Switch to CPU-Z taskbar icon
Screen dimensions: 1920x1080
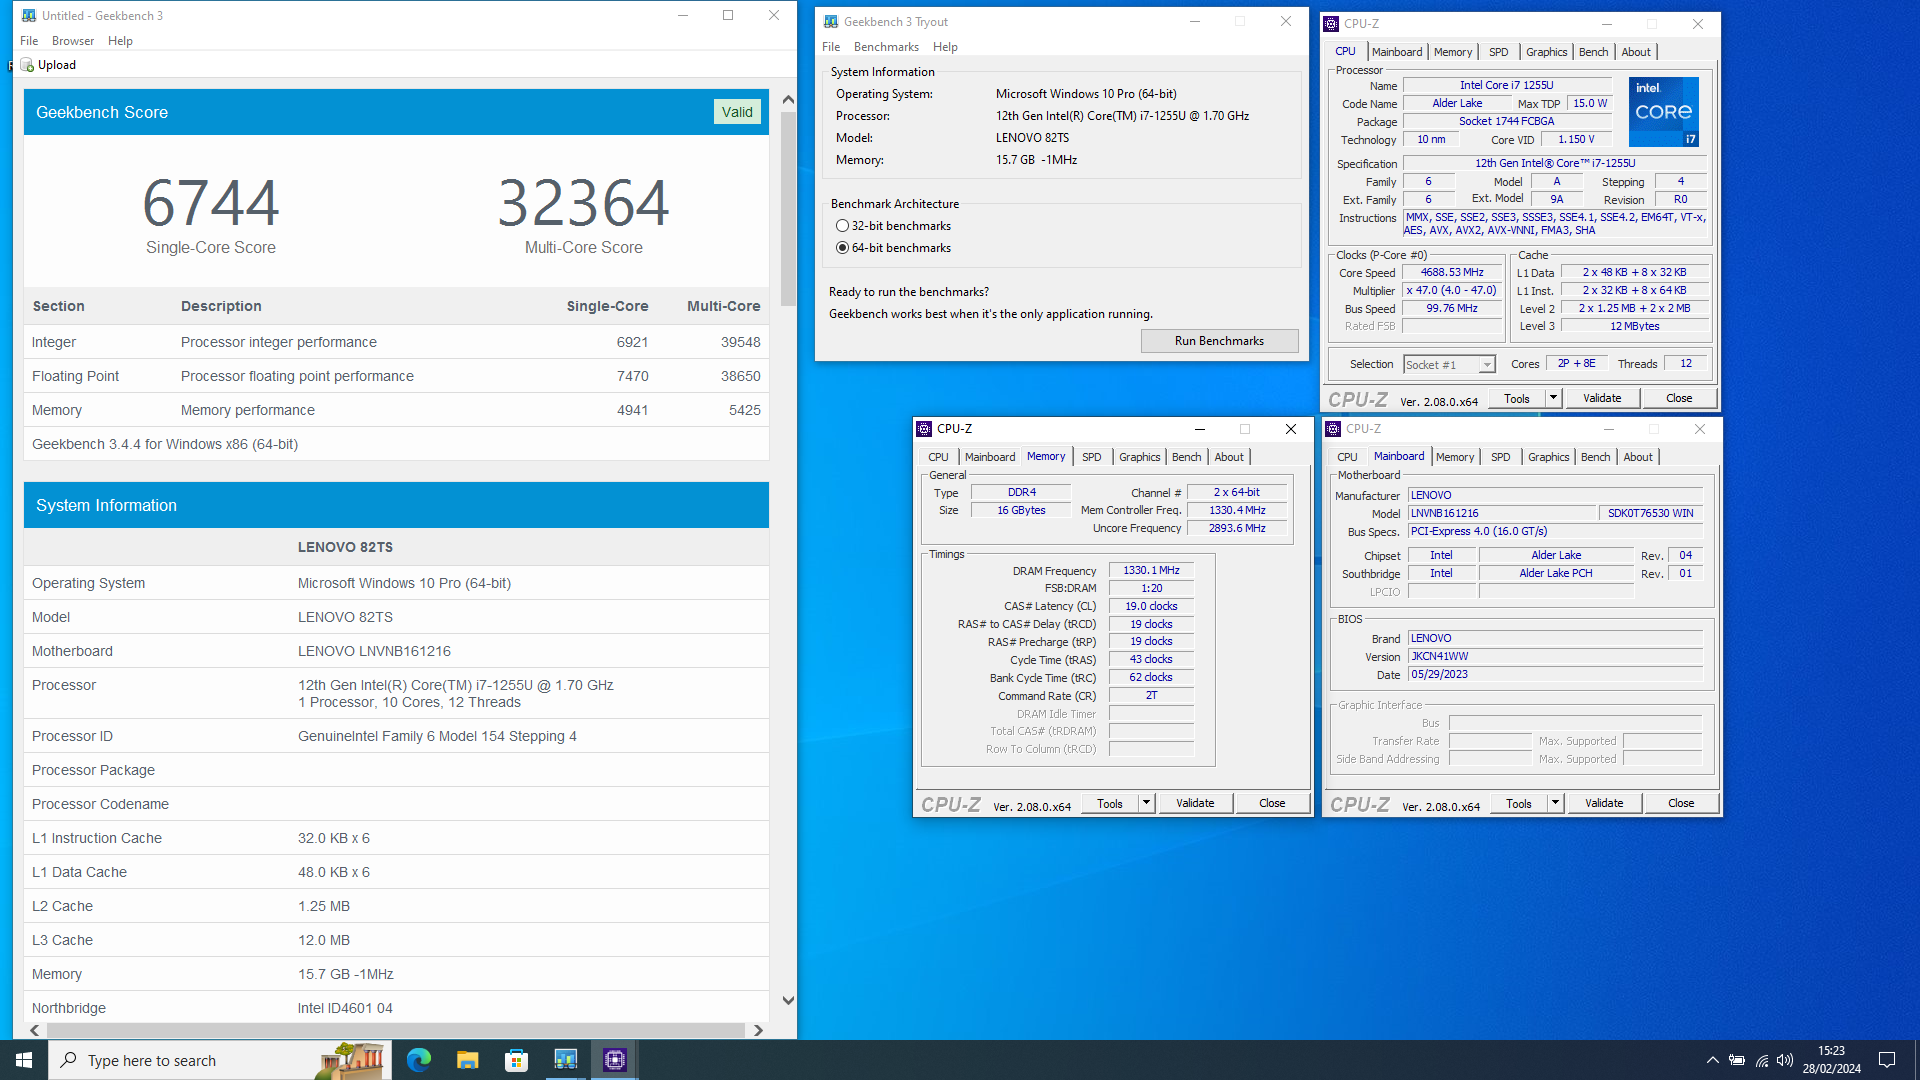point(615,1060)
